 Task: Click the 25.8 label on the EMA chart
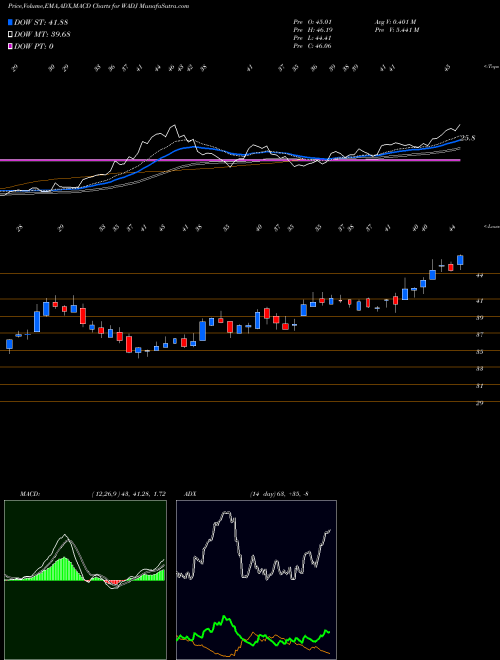(x=468, y=138)
